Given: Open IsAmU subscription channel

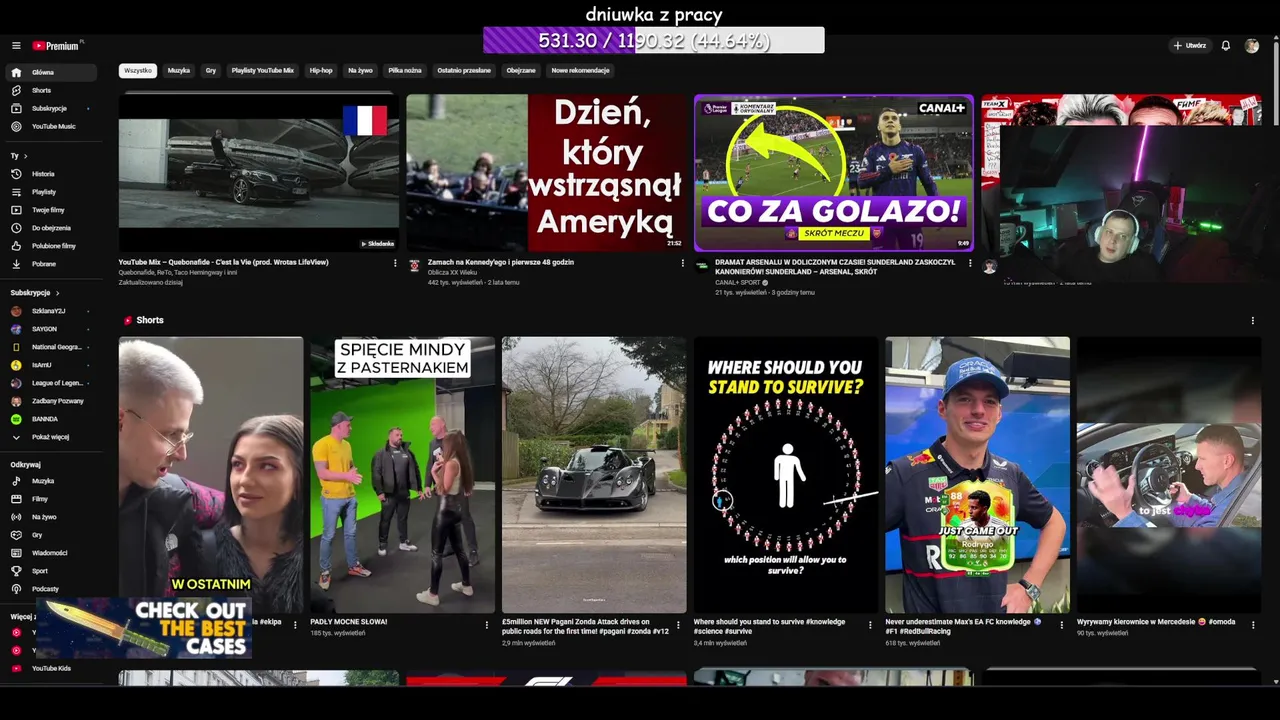Looking at the screenshot, I should point(52,365).
